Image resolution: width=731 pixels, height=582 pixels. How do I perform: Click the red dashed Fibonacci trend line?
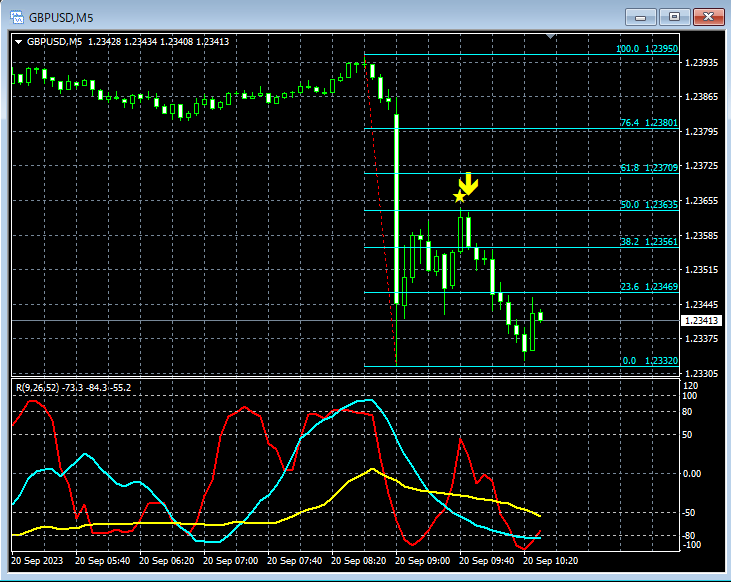pyautogui.click(x=380, y=210)
